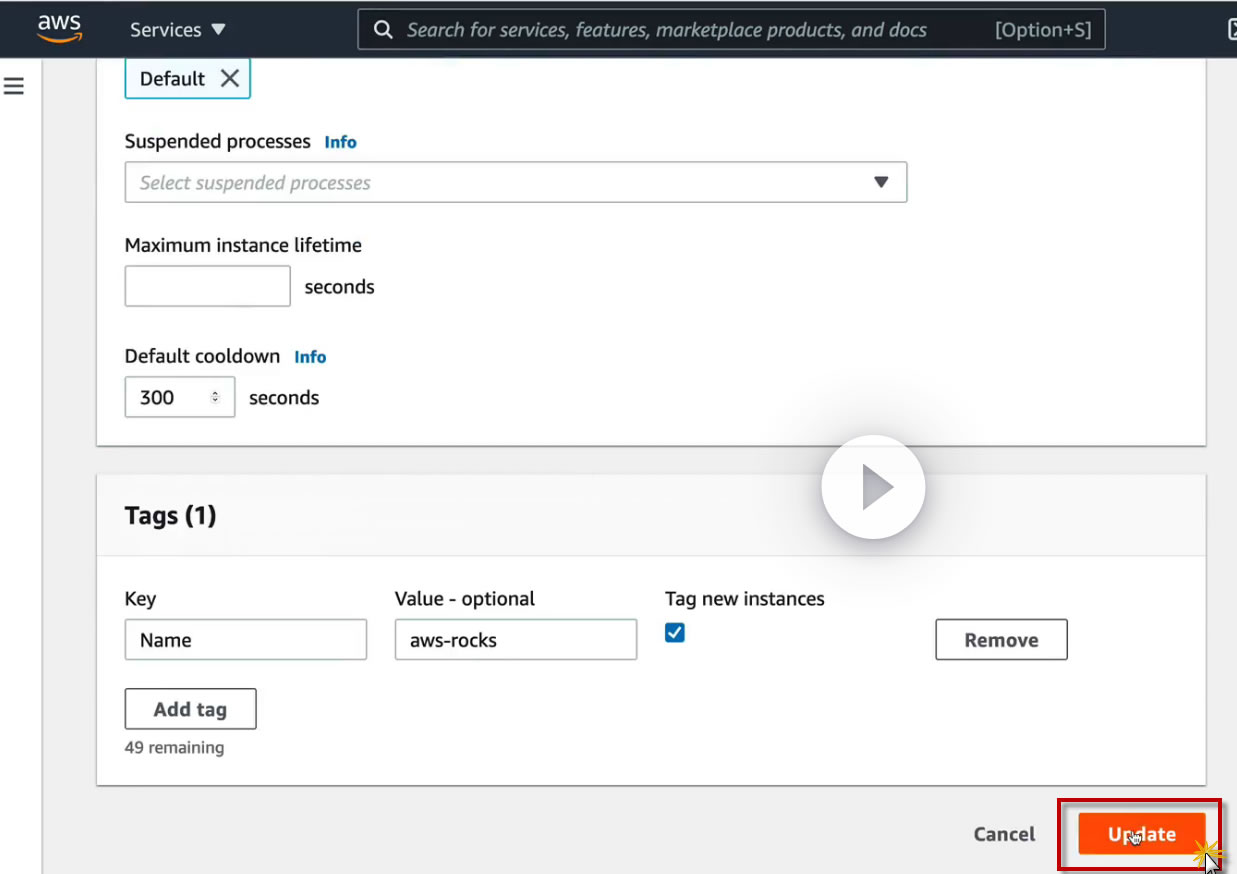Remove the Default chip with X
Screen dimensions: 1237x874
click(x=230, y=79)
